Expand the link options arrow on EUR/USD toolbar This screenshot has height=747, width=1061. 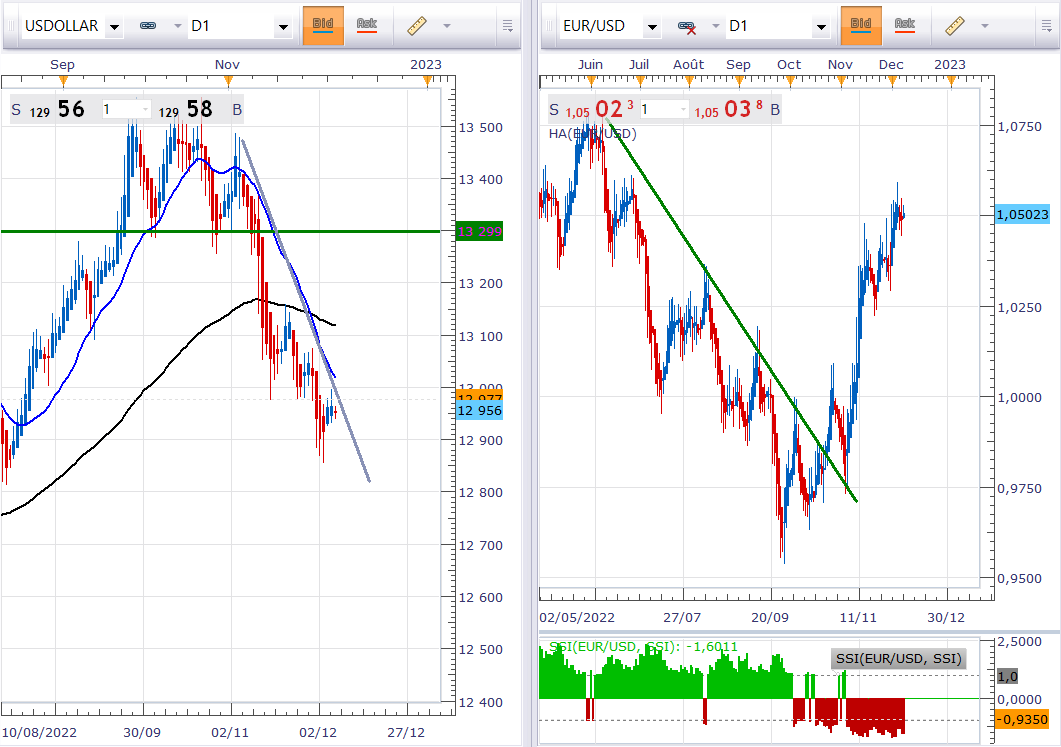coord(714,26)
